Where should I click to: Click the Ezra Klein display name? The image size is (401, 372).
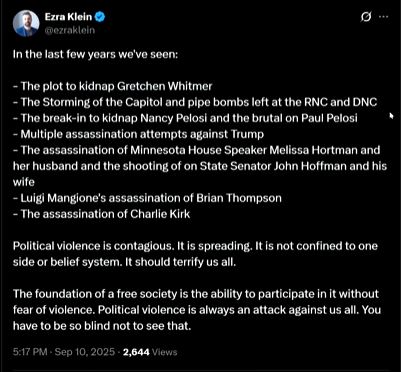(68, 16)
